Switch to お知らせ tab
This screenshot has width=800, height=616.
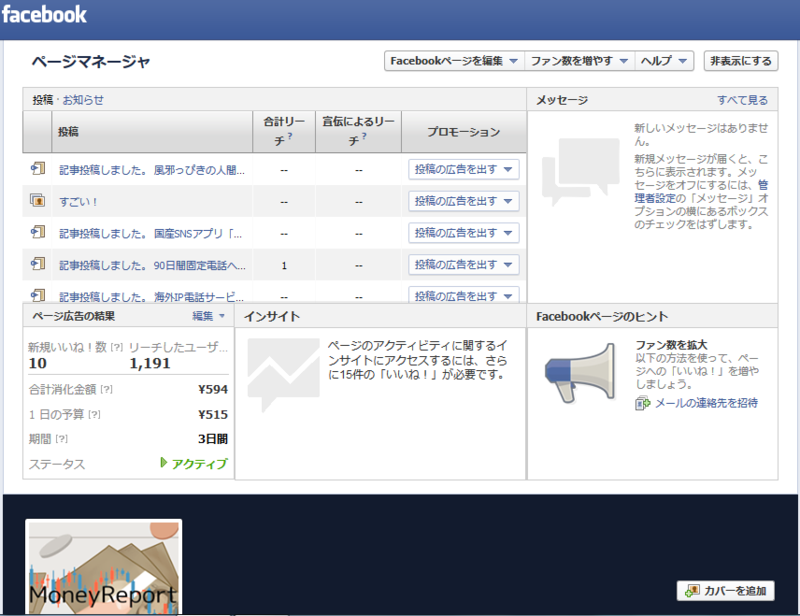pos(83,100)
